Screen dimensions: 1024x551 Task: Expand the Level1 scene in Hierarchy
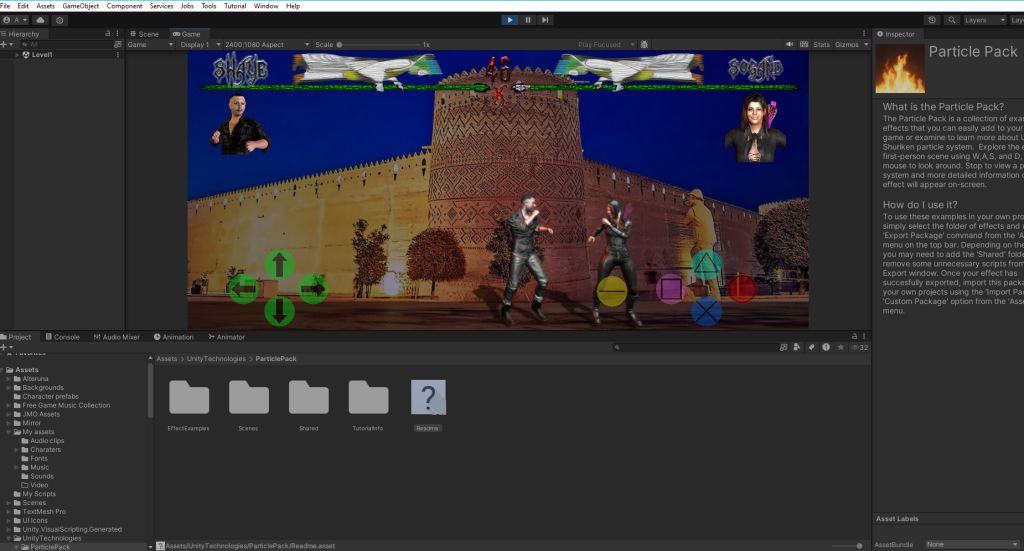[17, 55]
